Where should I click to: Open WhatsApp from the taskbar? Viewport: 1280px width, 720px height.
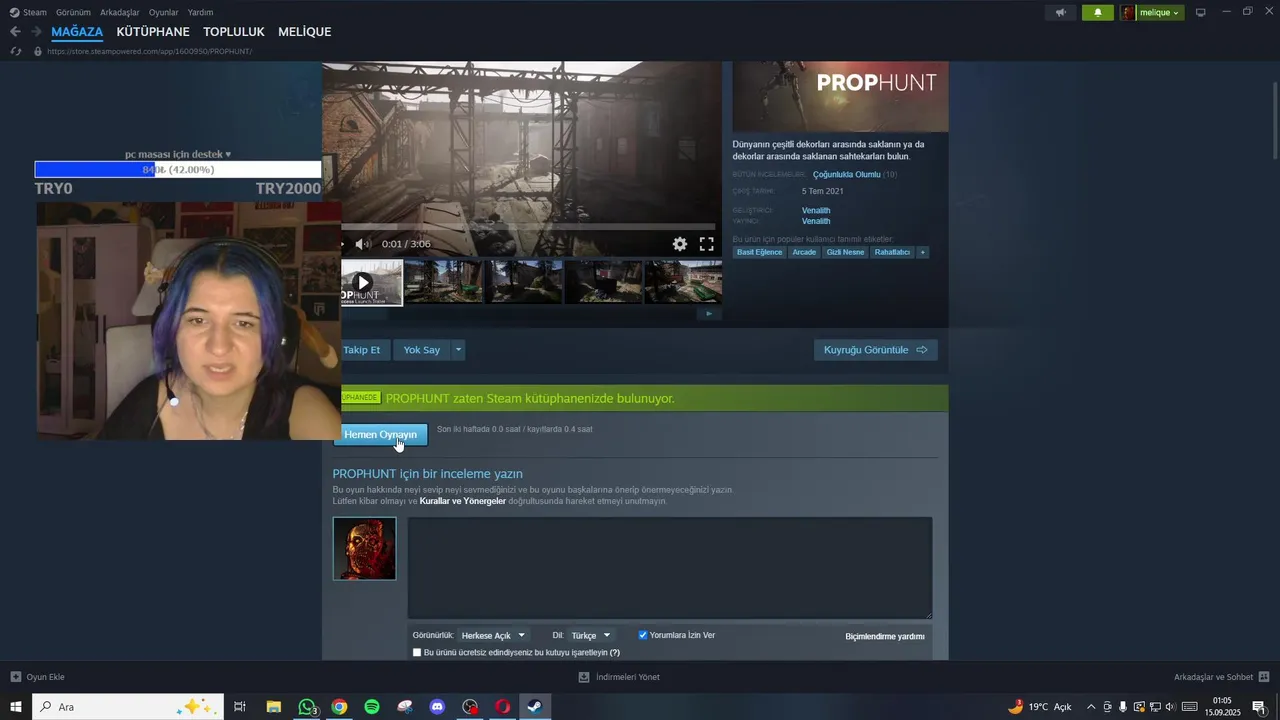point(307,707)
